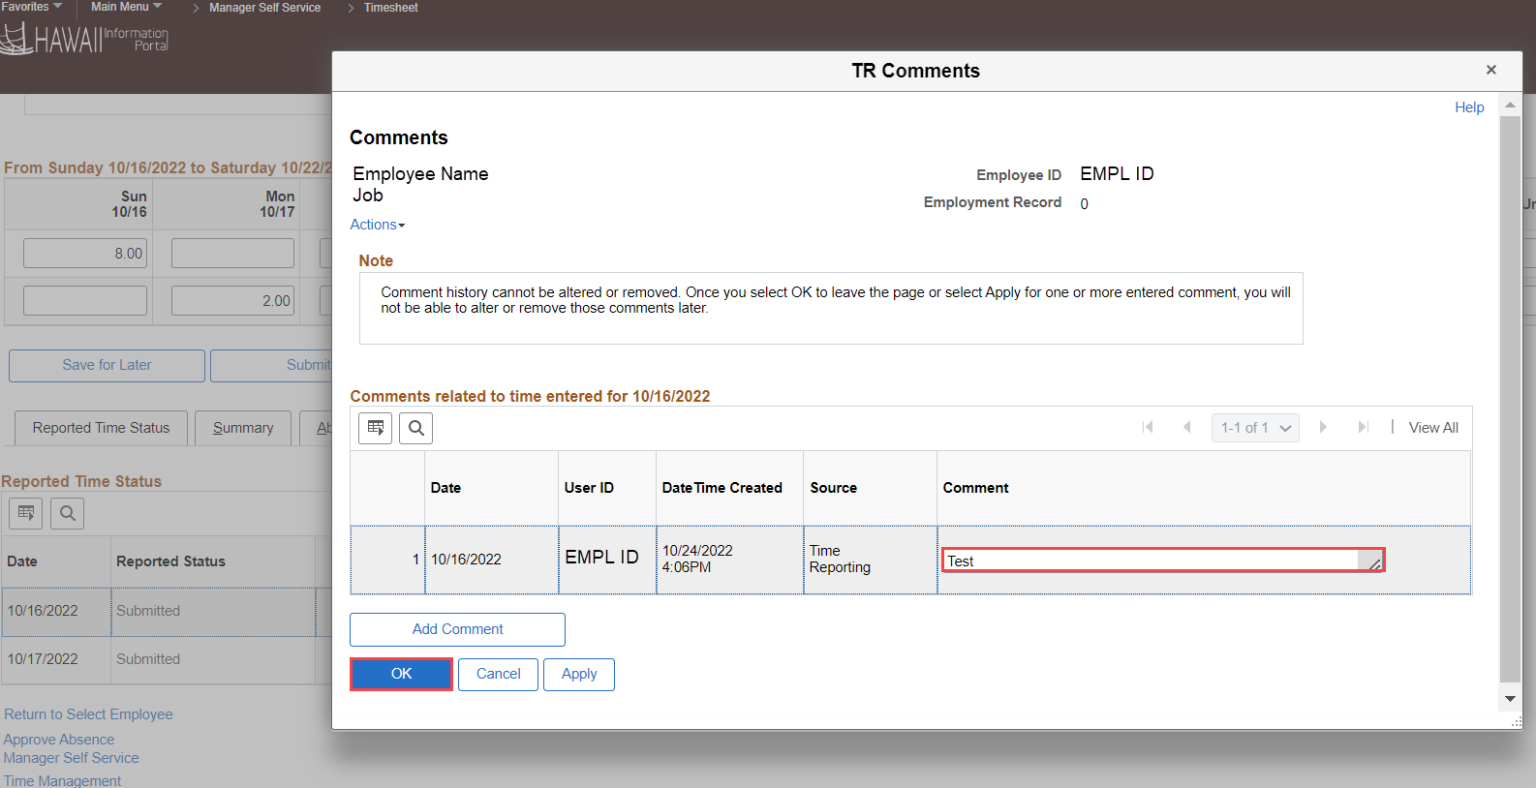Viewport: 1536px width, 788px height.
Task: Switch to the Summary tab
Action: 242,428
